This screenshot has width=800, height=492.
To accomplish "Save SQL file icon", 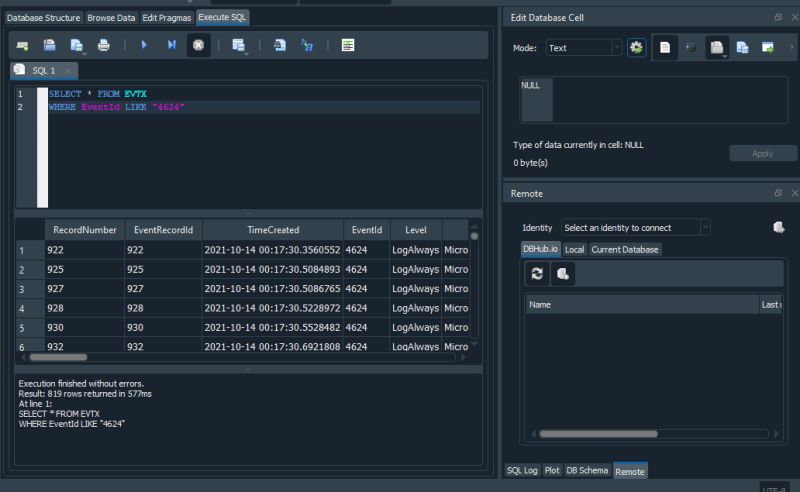I will click(x=77, y=45).
